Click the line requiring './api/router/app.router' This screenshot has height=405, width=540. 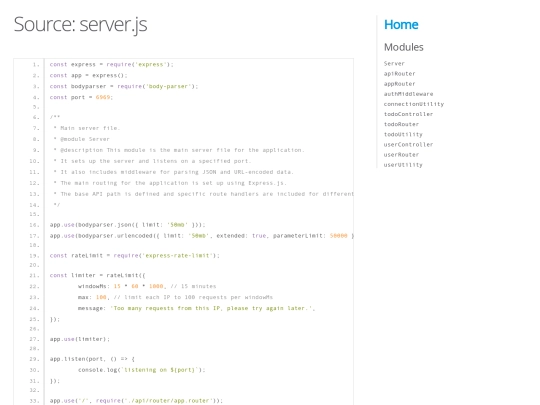[136, 401]
